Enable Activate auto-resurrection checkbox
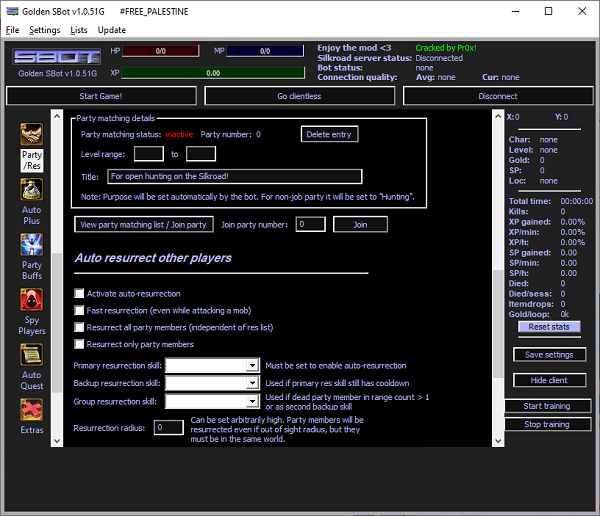The width and height of the screenshot is (600, 516). [x=80, y=294]
